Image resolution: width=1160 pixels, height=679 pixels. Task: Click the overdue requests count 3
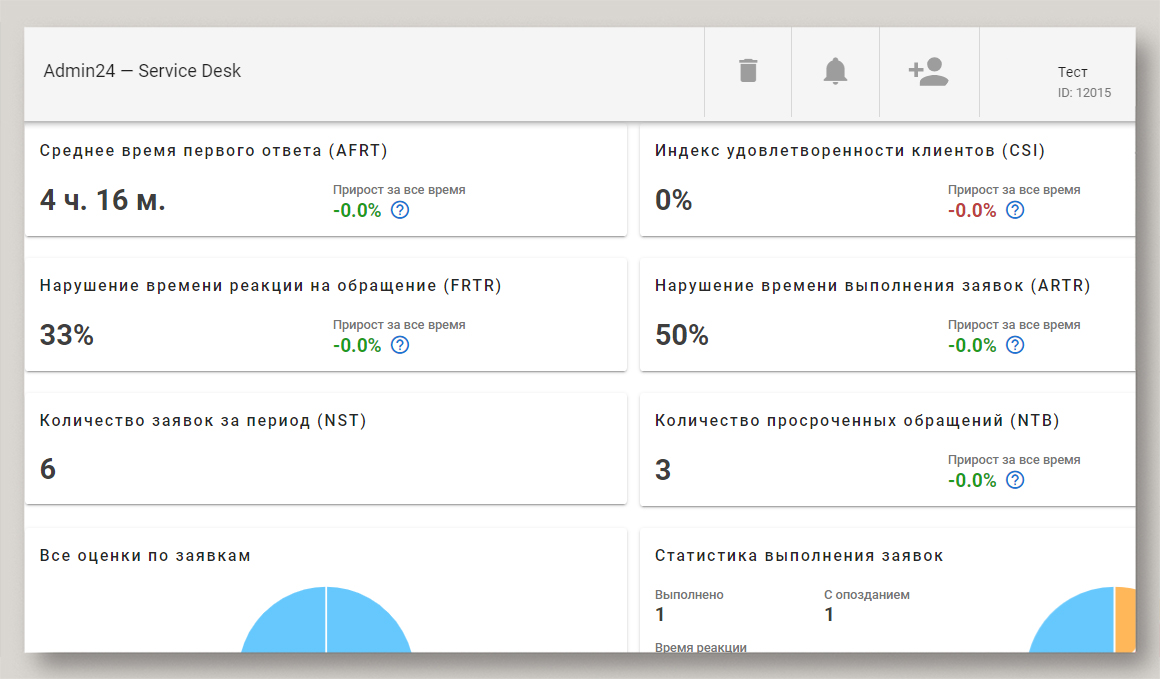[663, 469]
